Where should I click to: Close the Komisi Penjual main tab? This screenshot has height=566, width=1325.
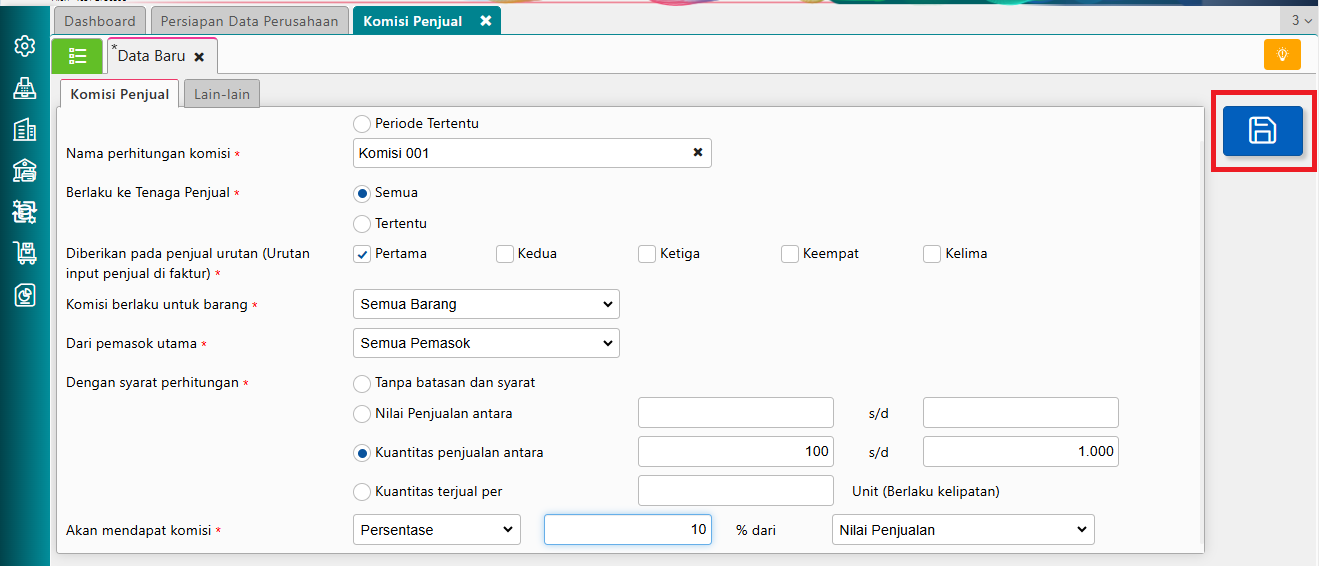coord(485,20)
